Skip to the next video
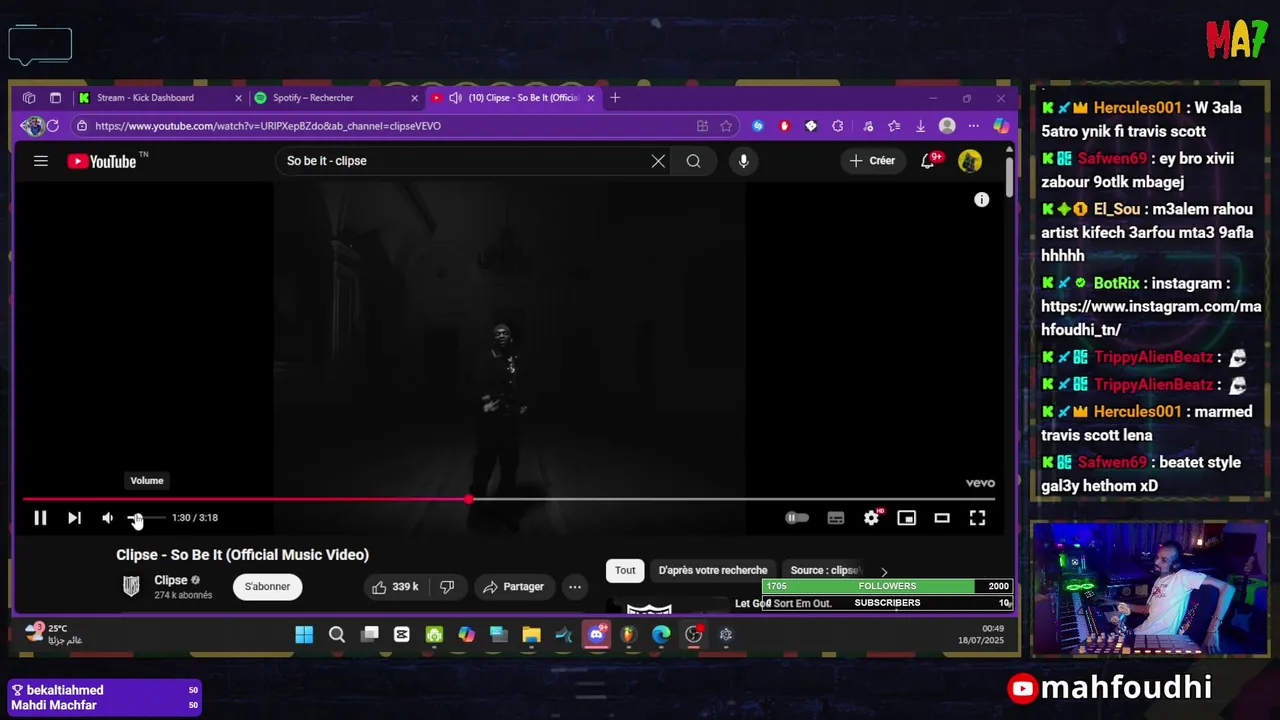Viewport: 1280px width, 720px height. pos(74,518)
